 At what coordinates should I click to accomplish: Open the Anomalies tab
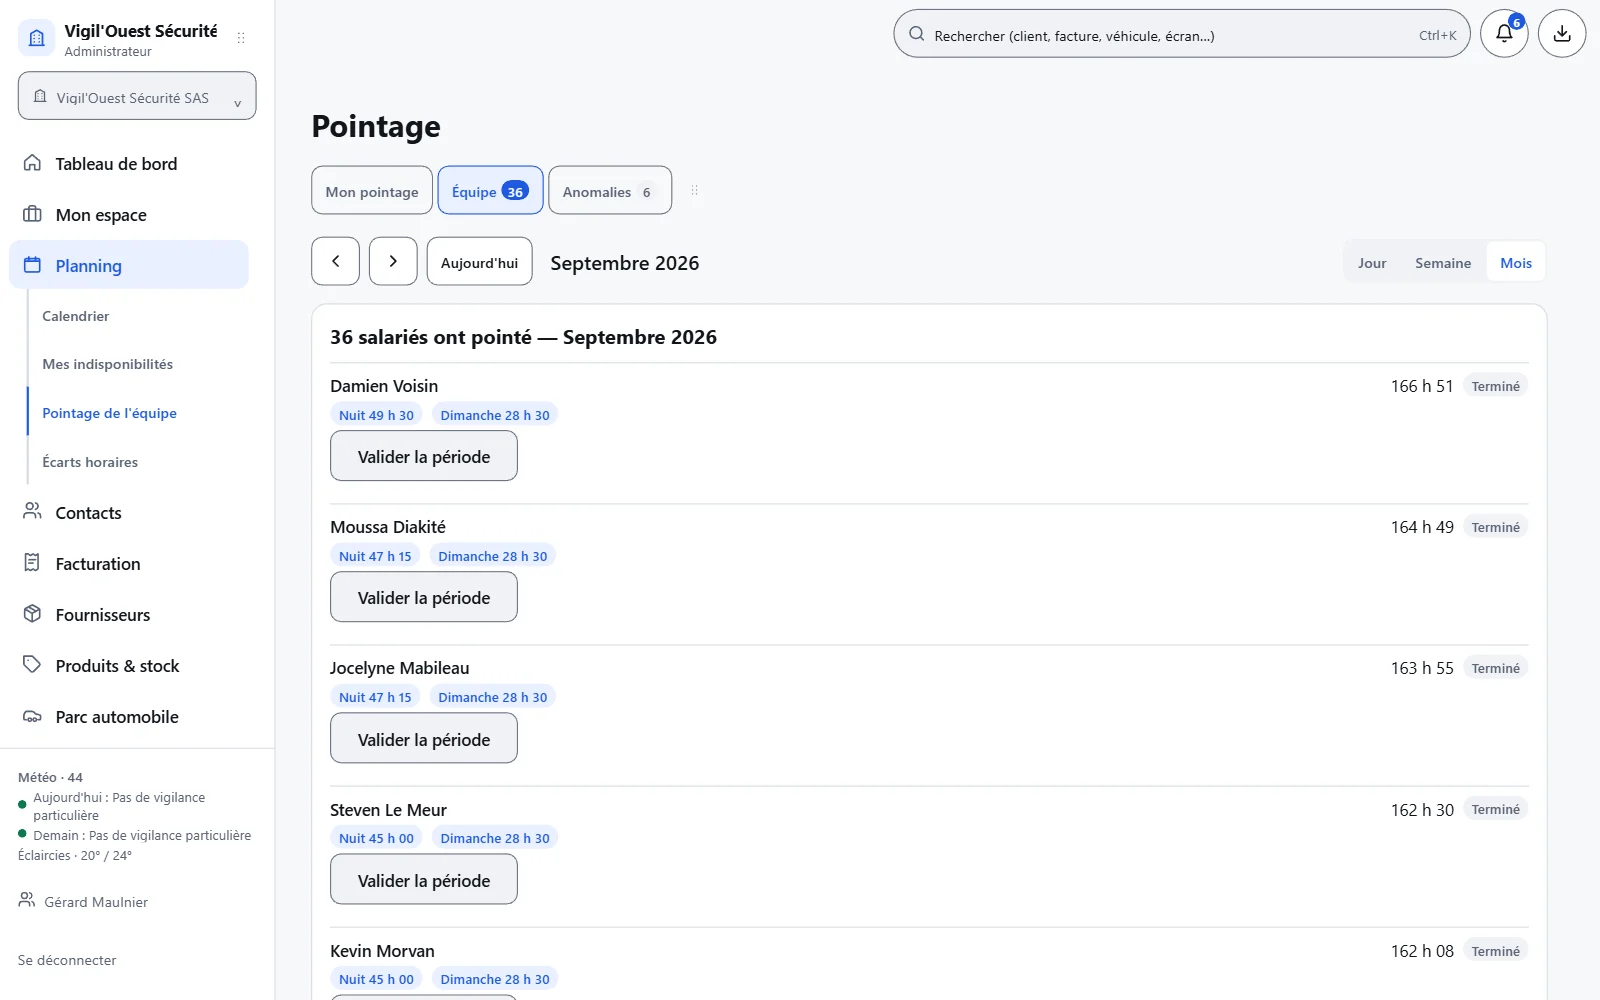[610, 190]
